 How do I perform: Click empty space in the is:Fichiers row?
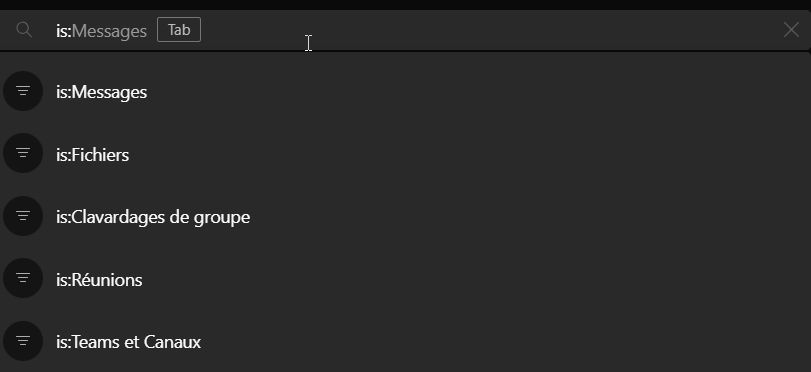[465, 155]
